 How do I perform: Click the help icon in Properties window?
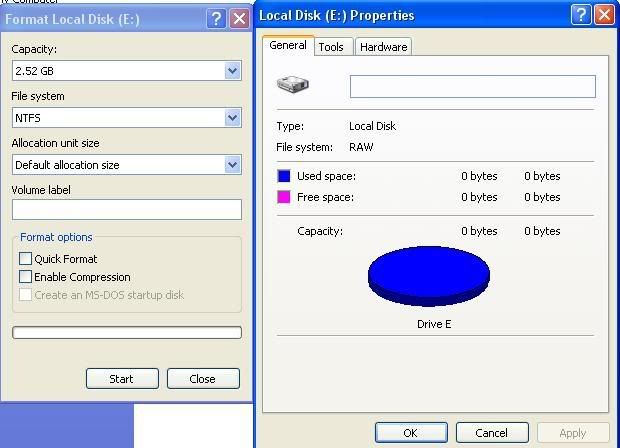click(581, 15)
